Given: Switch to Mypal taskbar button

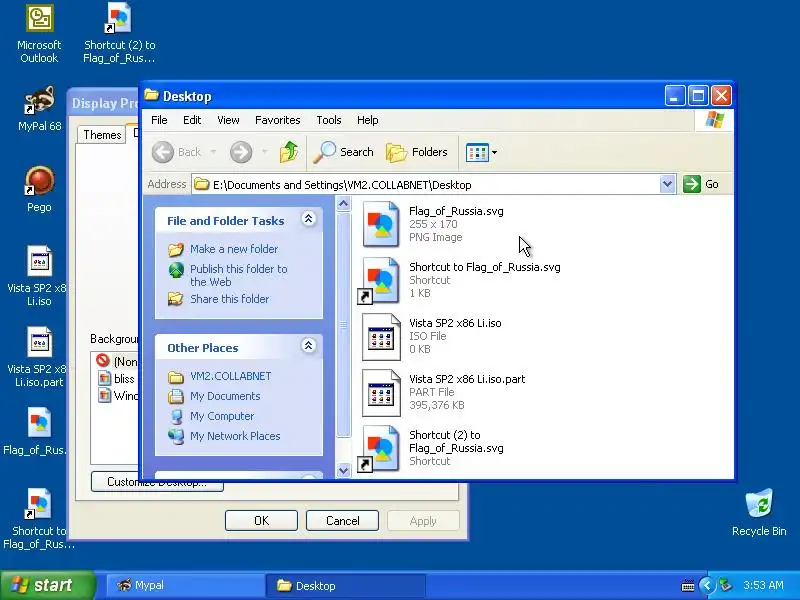Looking at the screenshot, I should (184, 585).
